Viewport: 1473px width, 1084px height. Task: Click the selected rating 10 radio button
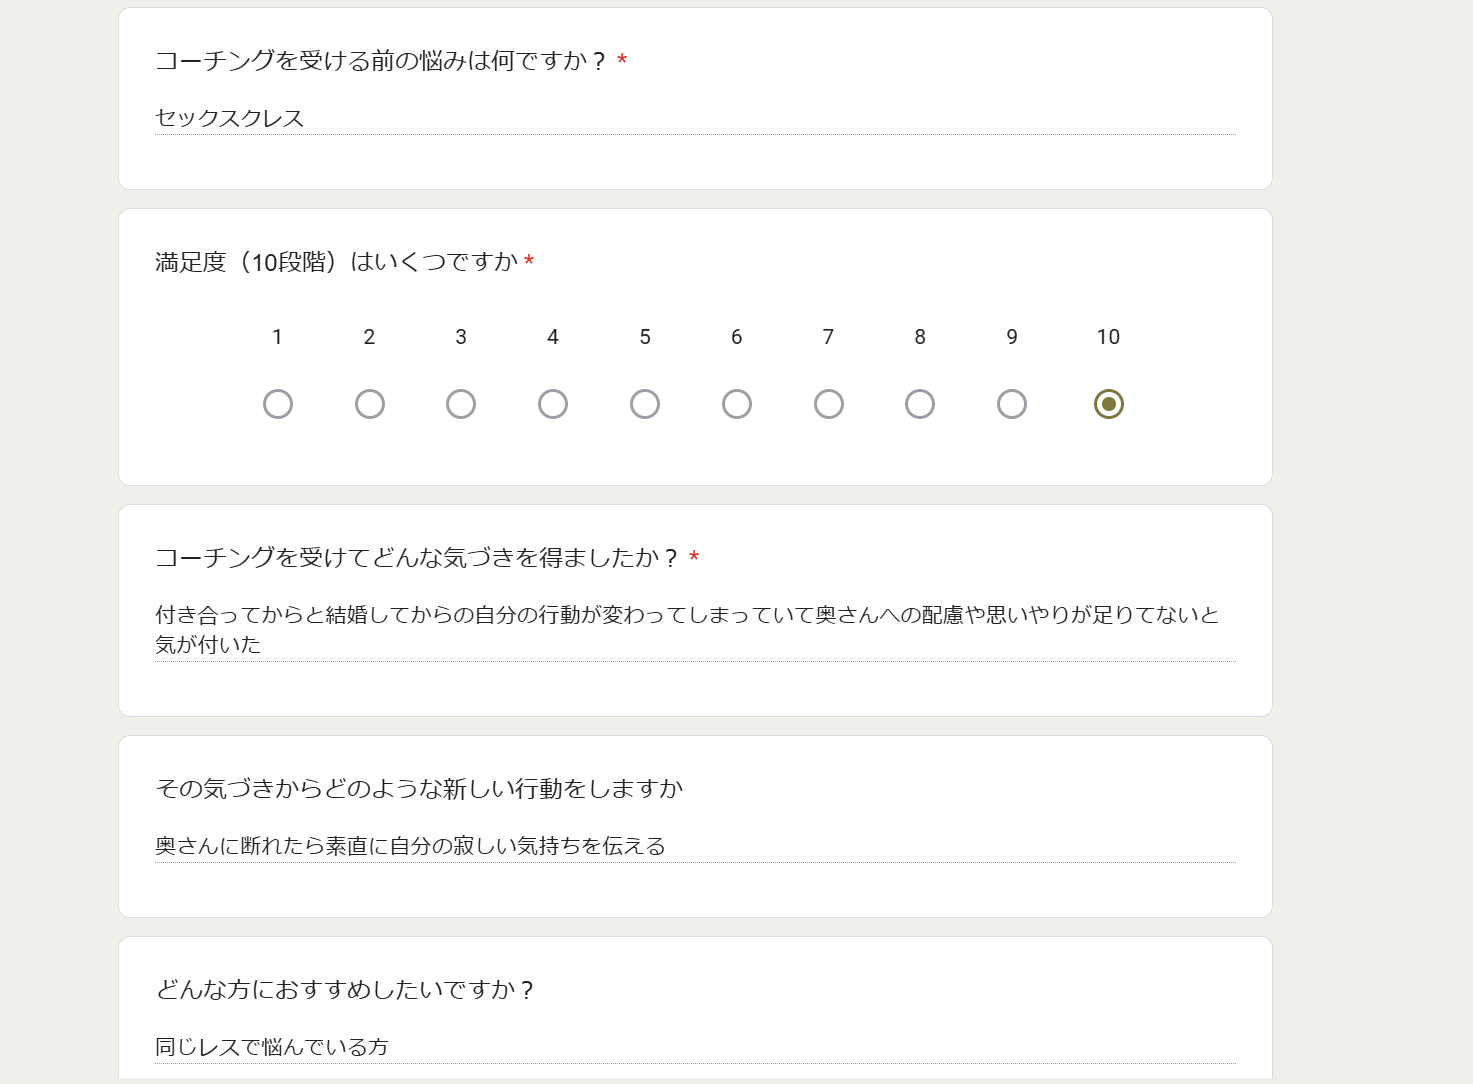1109,404
